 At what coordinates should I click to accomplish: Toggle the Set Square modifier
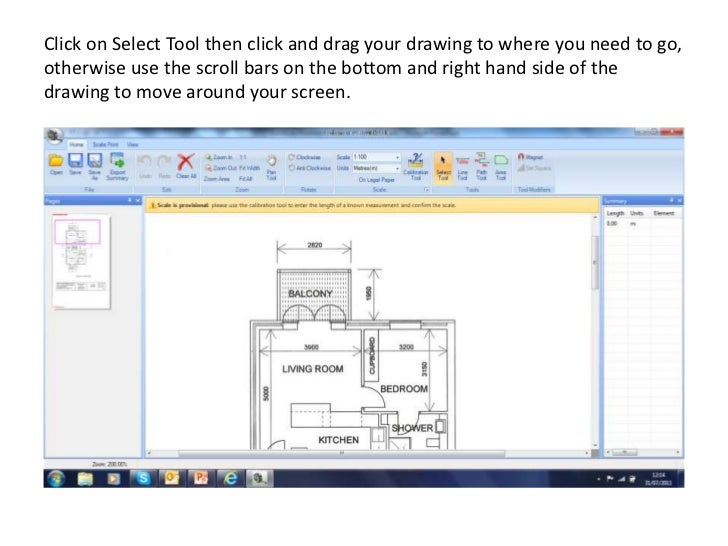pos(534,168)
